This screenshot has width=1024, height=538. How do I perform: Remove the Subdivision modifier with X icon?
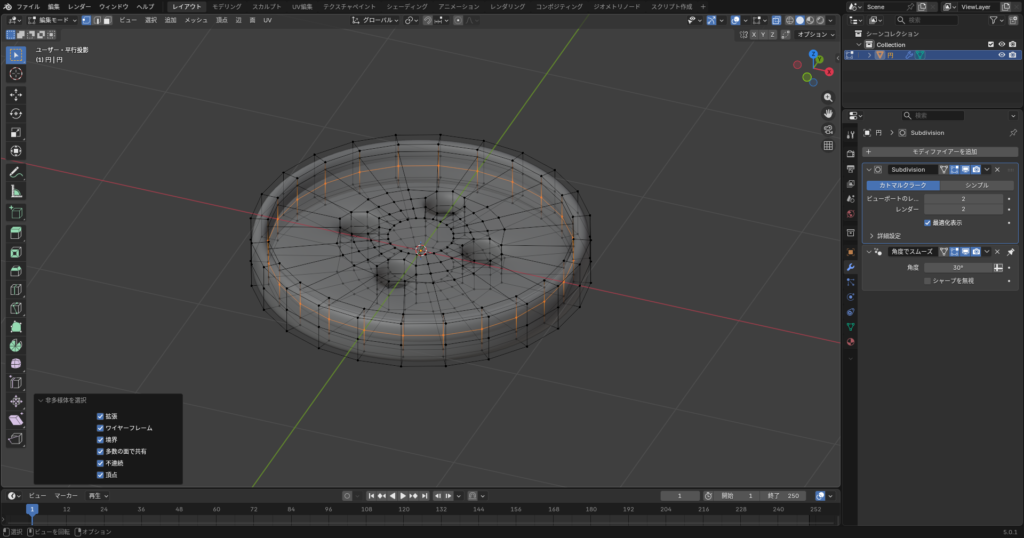tap(997, 170)
